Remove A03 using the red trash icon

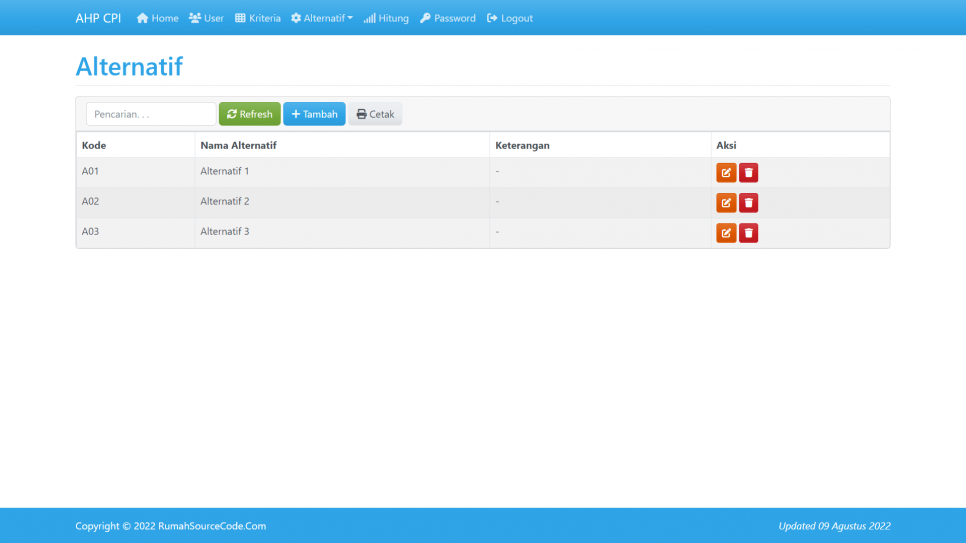[x=748, y=233]
